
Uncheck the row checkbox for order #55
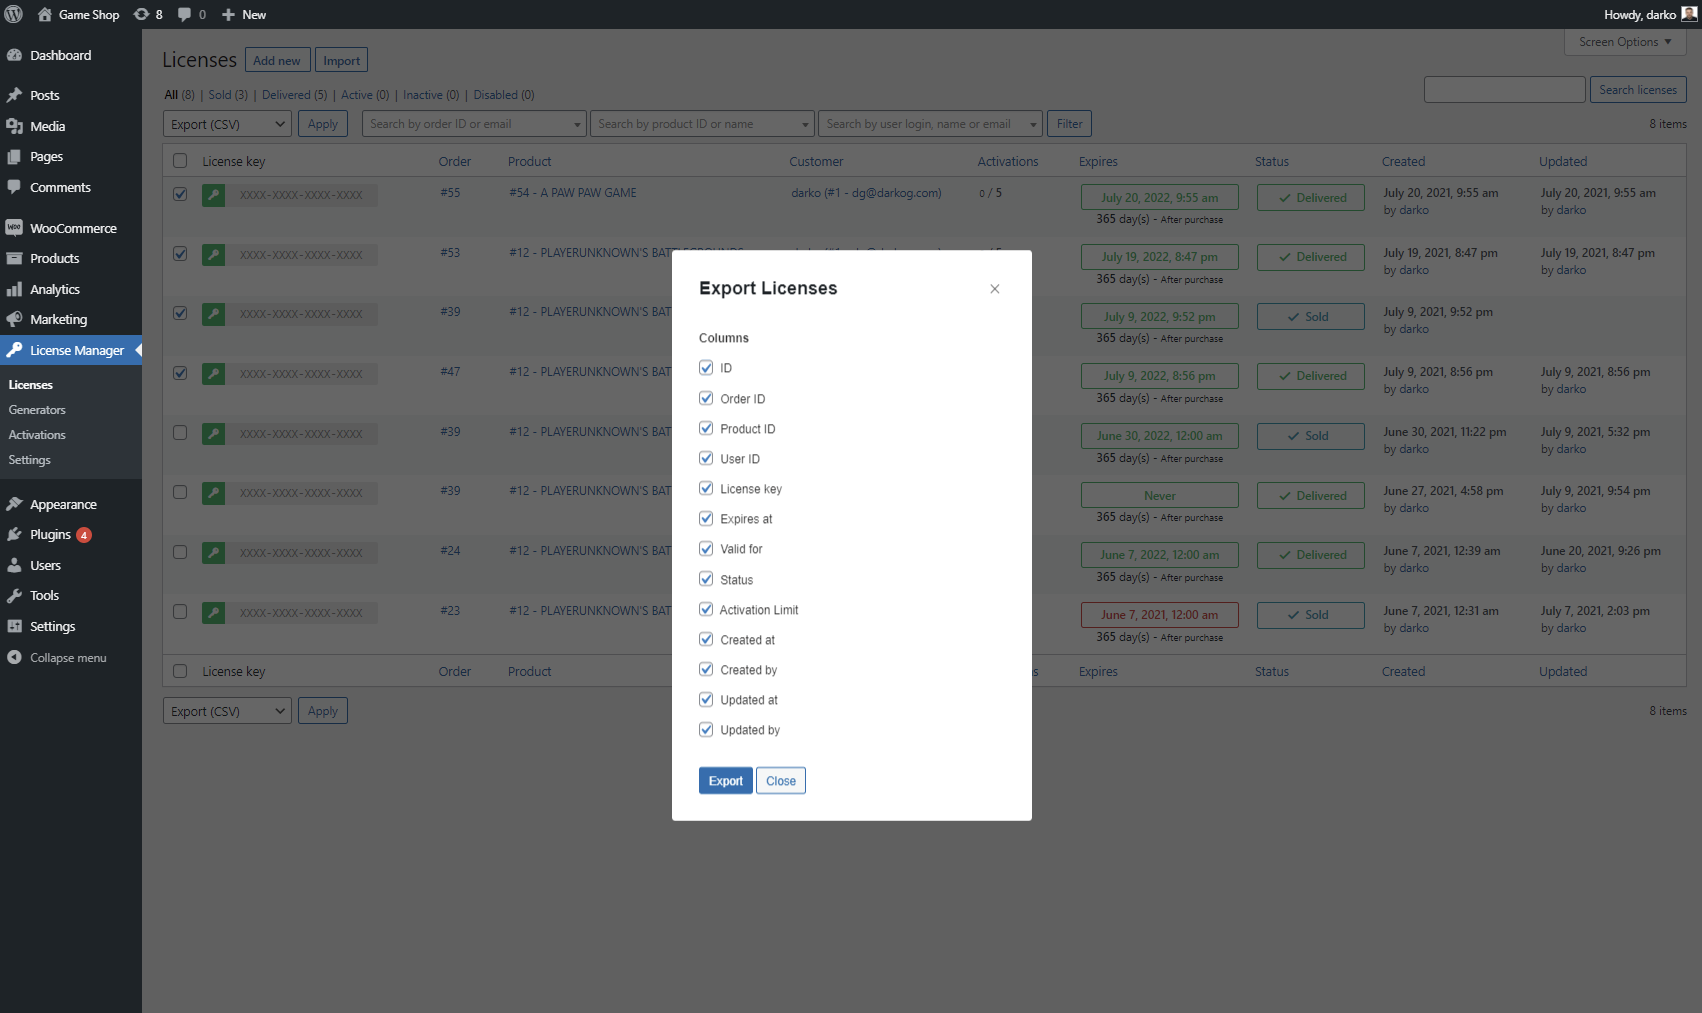coord(180,194)
